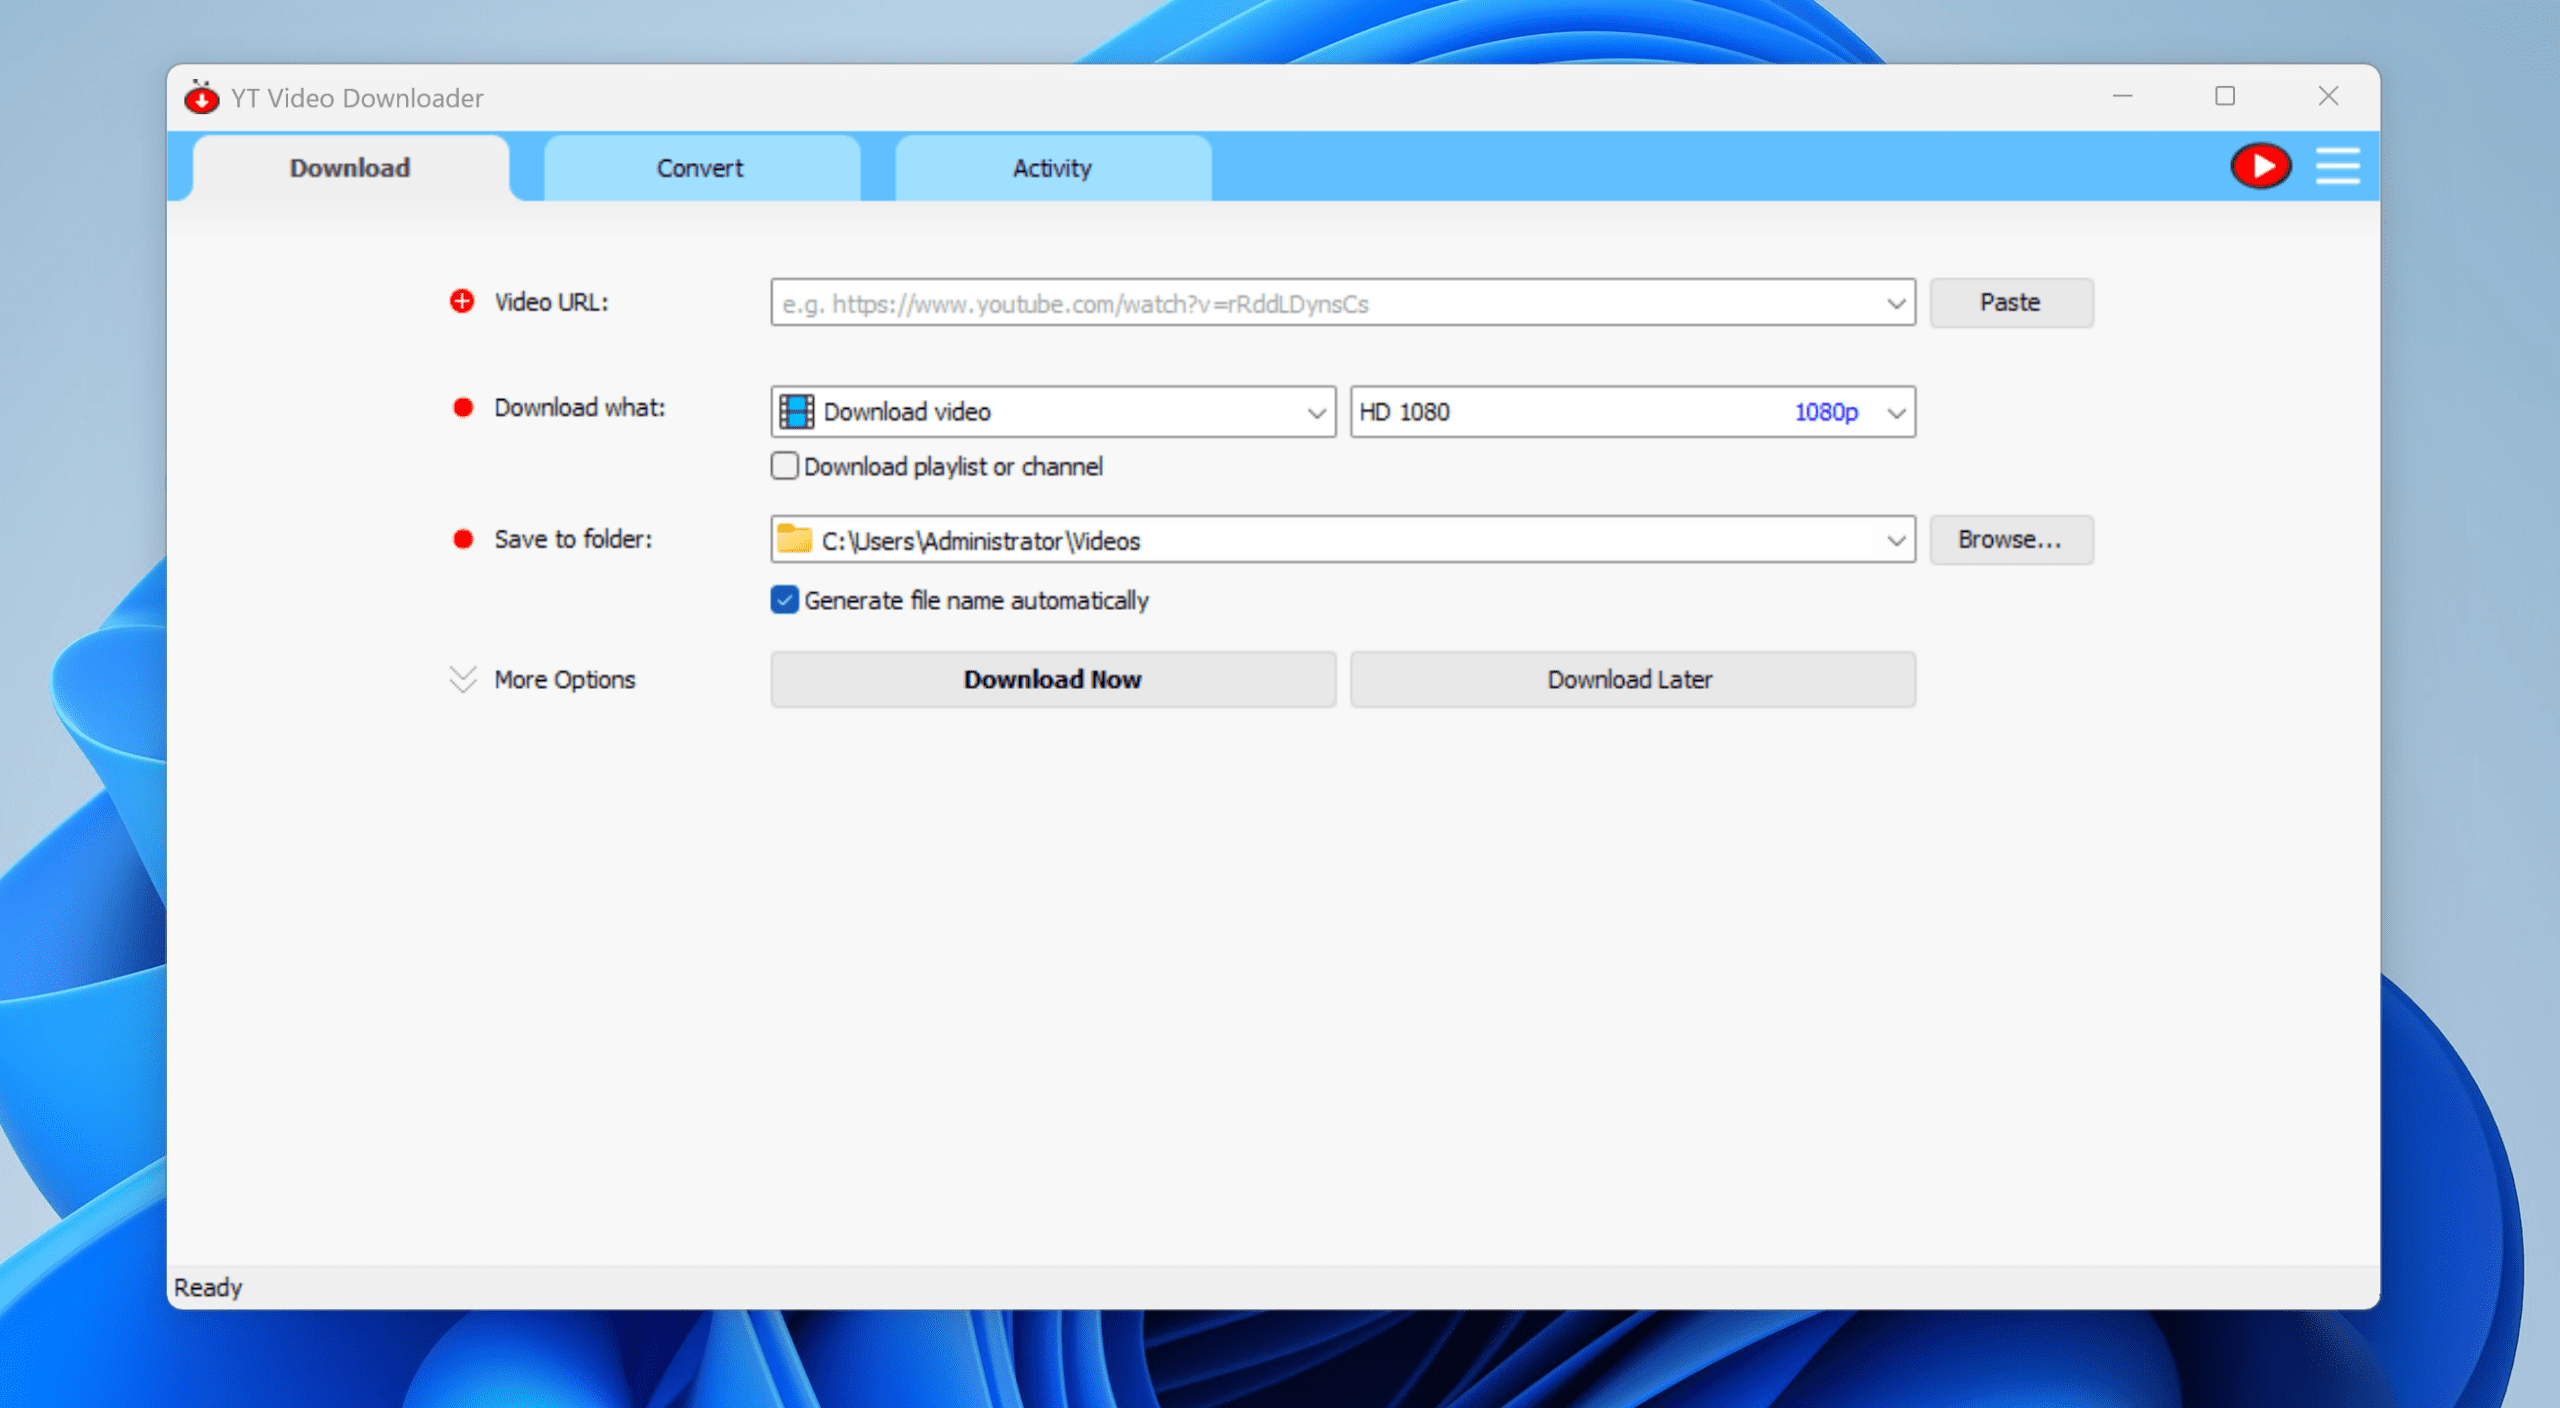This screenshot has width=2560, height=1408.
Task: Open the HD 1080 quality dropdown
Action: (1632, 411)
